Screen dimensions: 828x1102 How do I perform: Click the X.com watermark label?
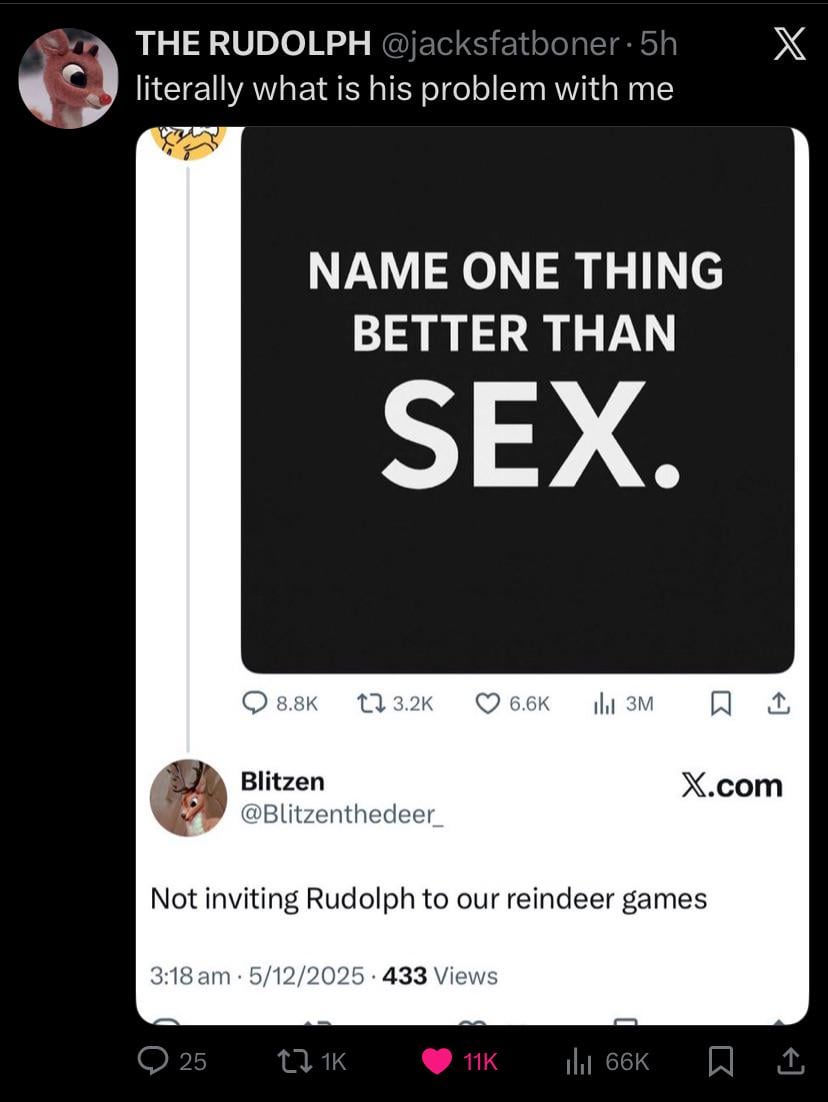(732, 786)
